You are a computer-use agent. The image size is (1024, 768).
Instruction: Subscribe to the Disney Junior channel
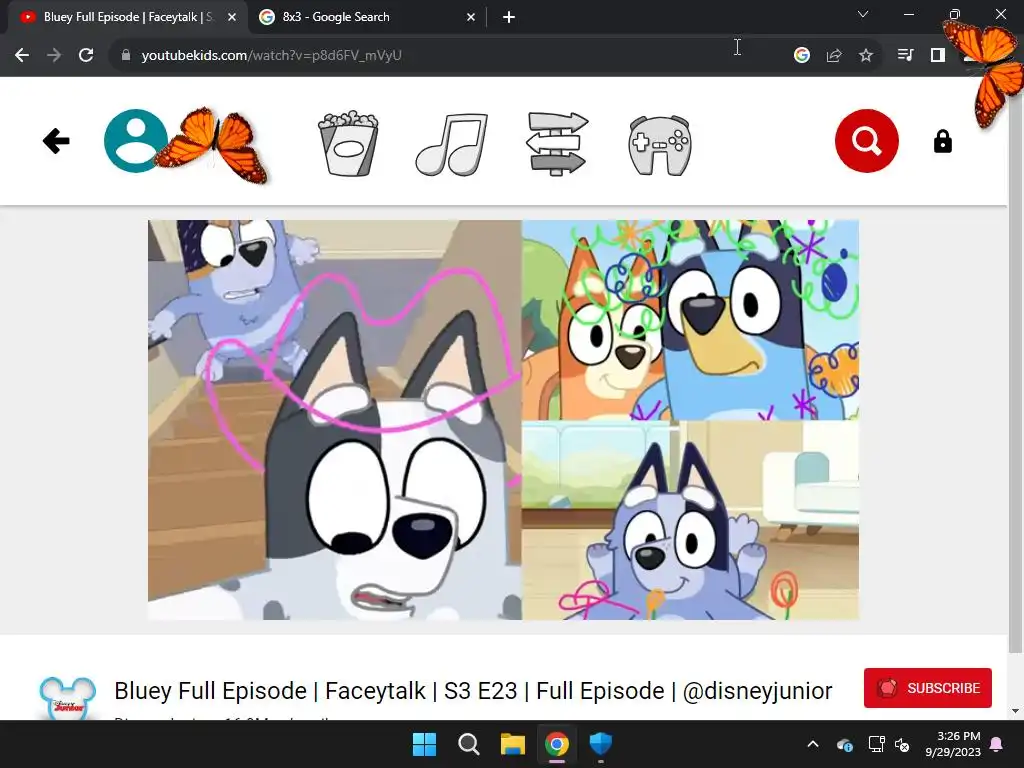(927, 688)
